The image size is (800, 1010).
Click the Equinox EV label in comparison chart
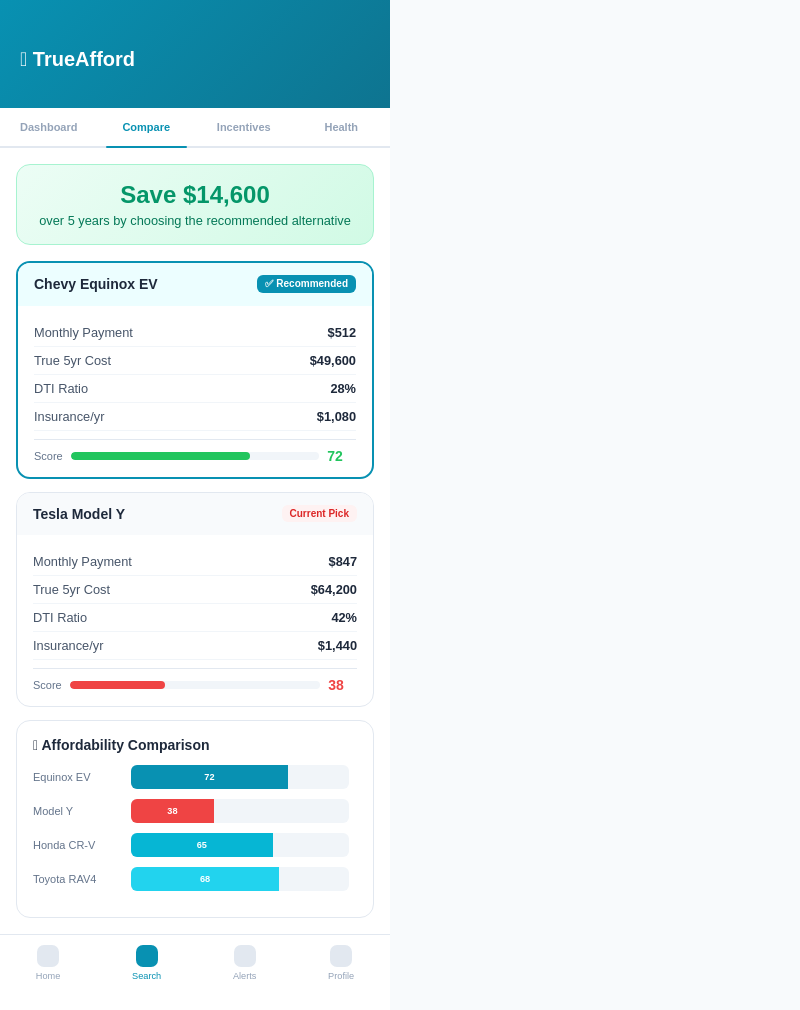point(62,777)
